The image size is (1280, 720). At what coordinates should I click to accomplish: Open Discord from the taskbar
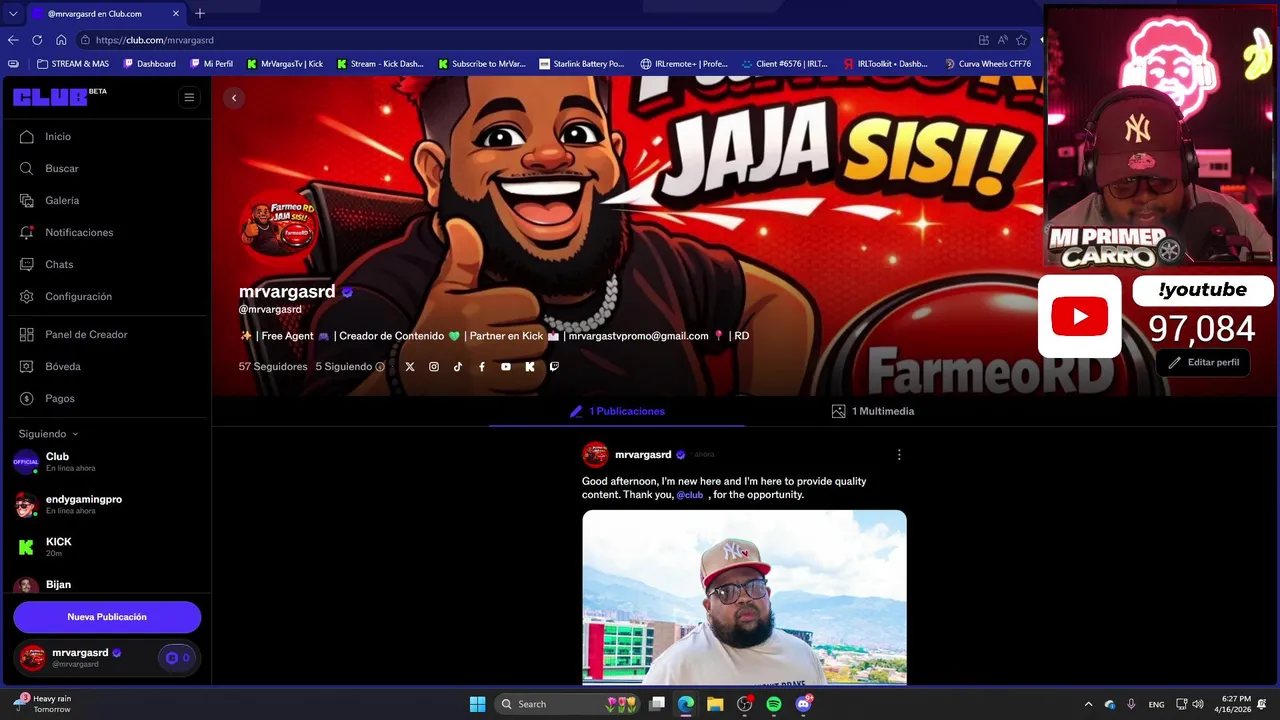803,704
